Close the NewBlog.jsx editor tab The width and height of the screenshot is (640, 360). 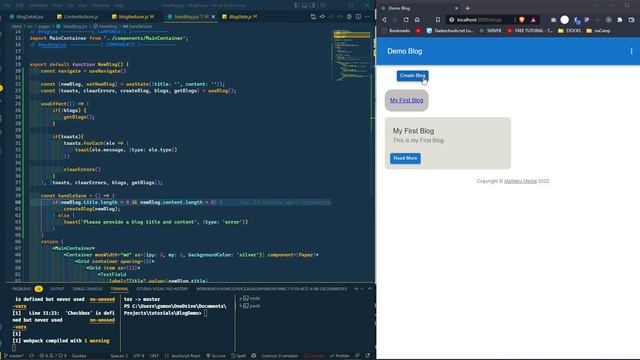[x=213, y=17]
